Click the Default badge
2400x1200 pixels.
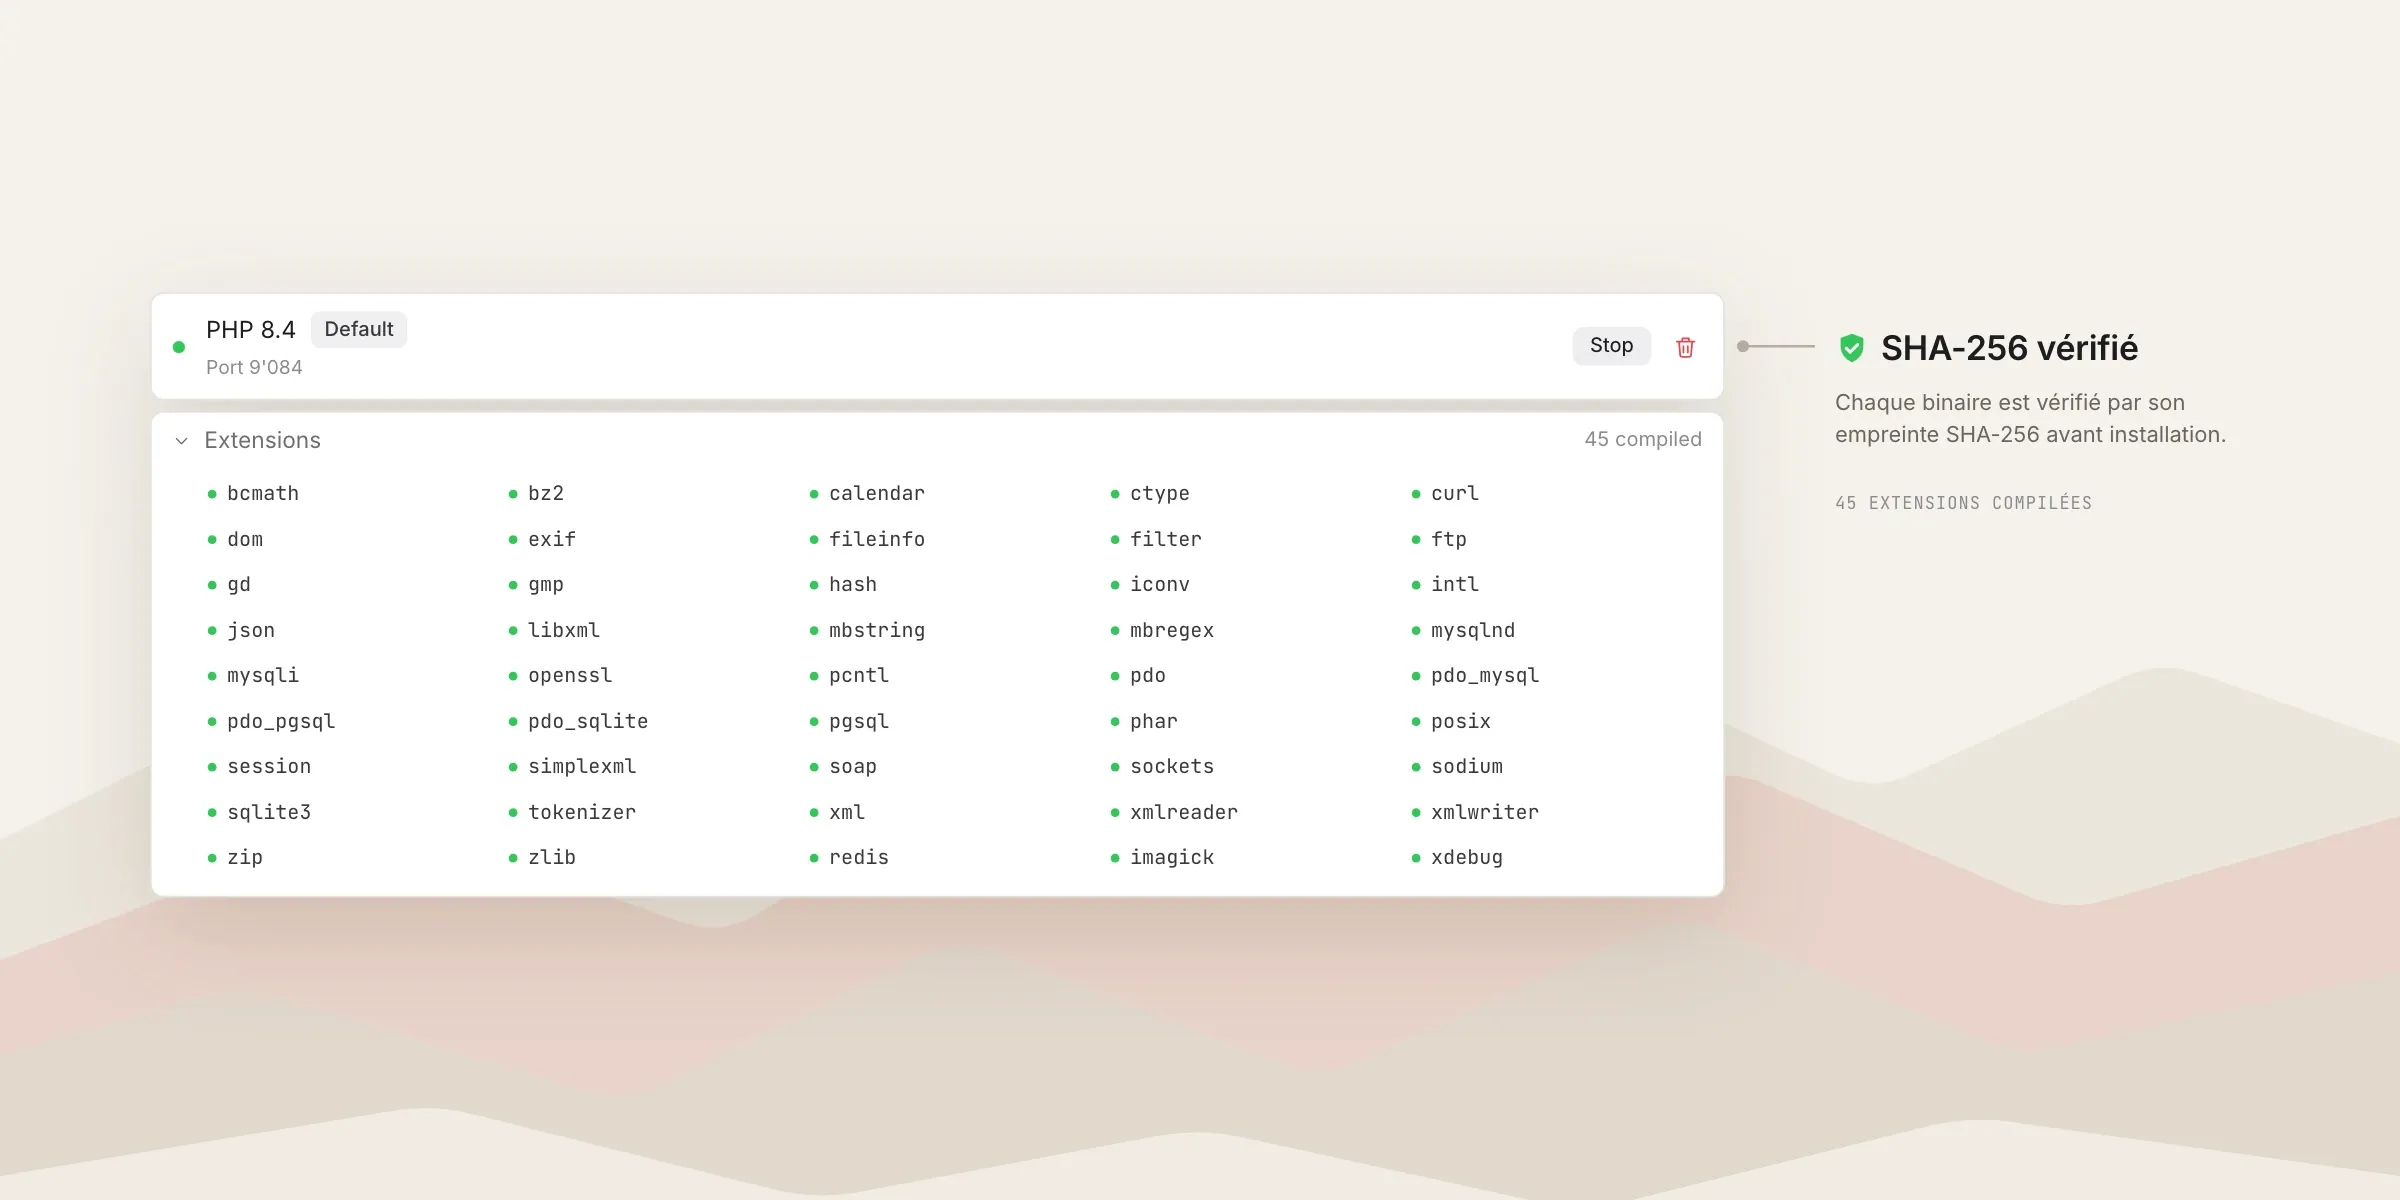point(359,329)
